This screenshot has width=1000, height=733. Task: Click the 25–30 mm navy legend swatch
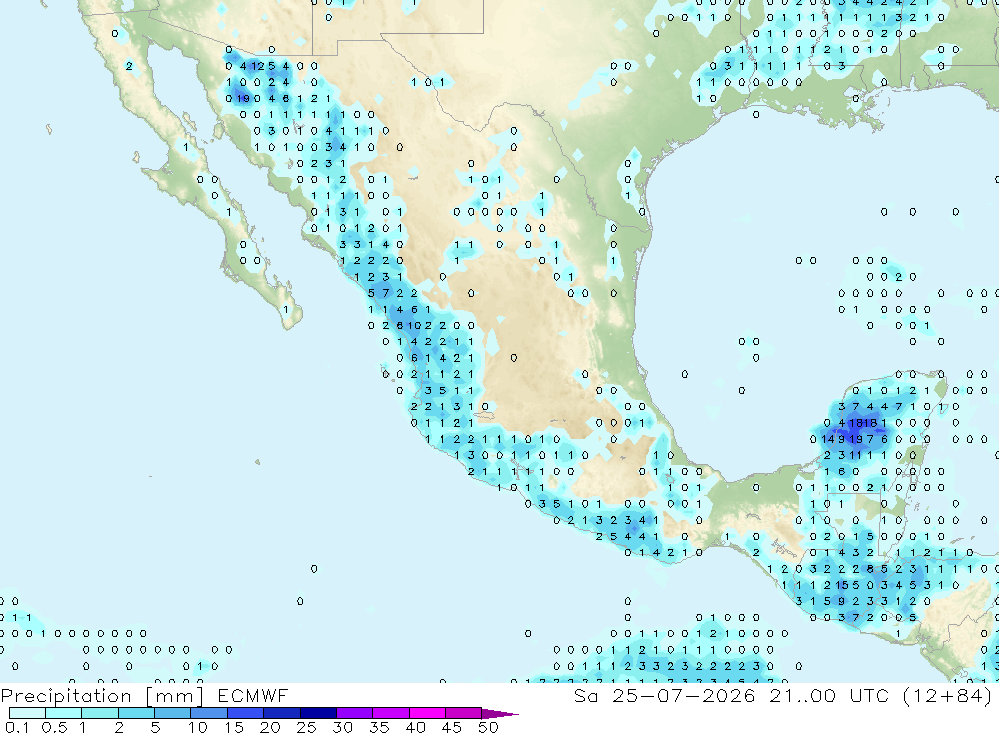pos(318,713)
